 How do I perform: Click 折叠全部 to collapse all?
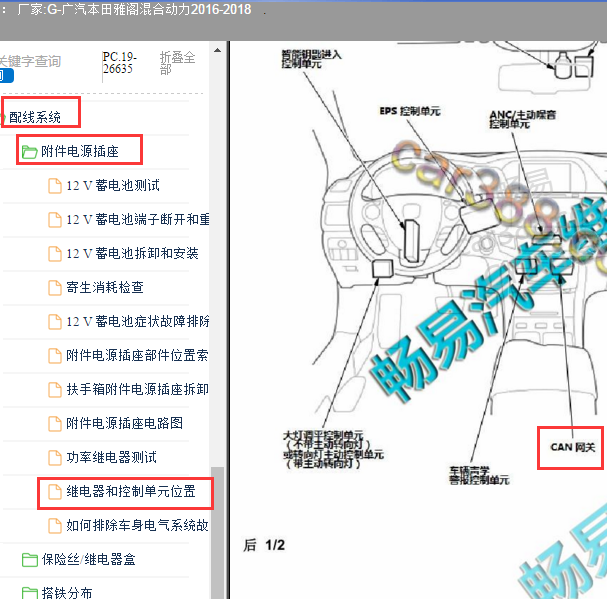[x=177, y=63]
